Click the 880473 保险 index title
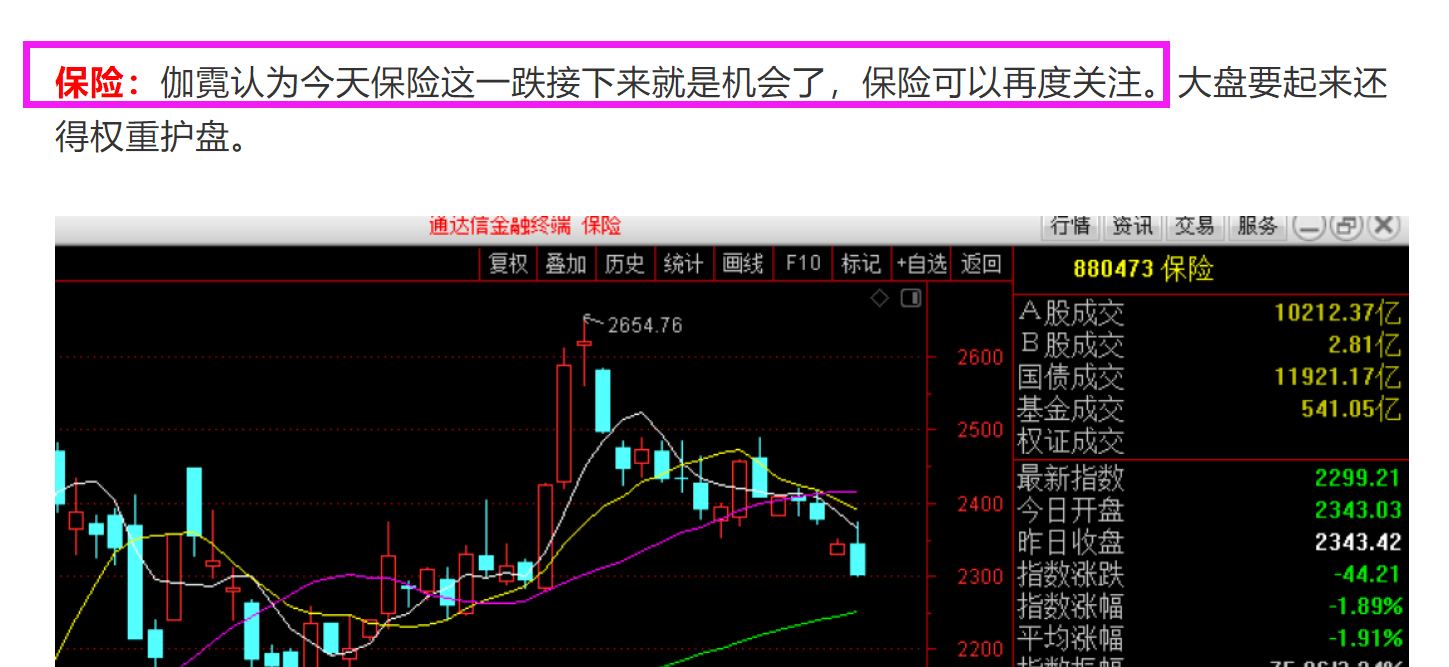This screenshot has height=667, width=1449. point(1143,269)
